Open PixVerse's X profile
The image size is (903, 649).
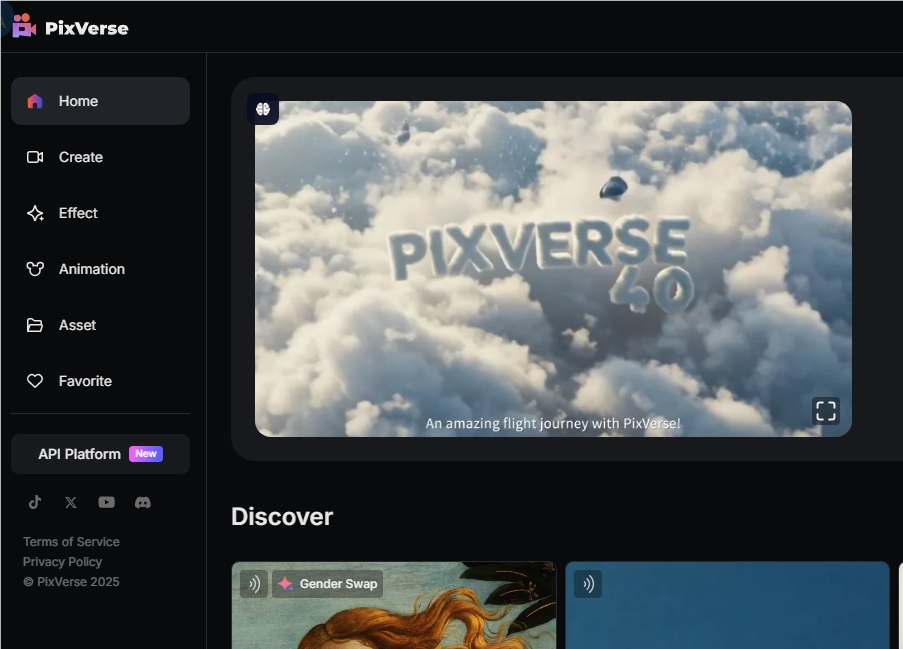tap(70, 502)
